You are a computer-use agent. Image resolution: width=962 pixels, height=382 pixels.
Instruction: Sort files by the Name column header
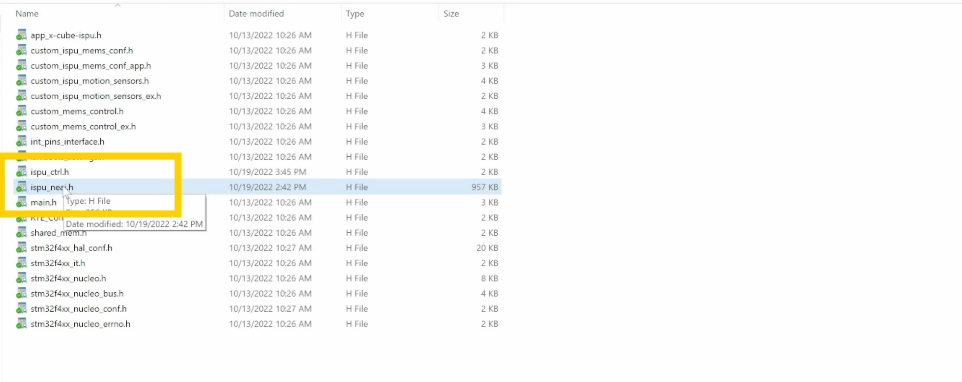[27, 13]
